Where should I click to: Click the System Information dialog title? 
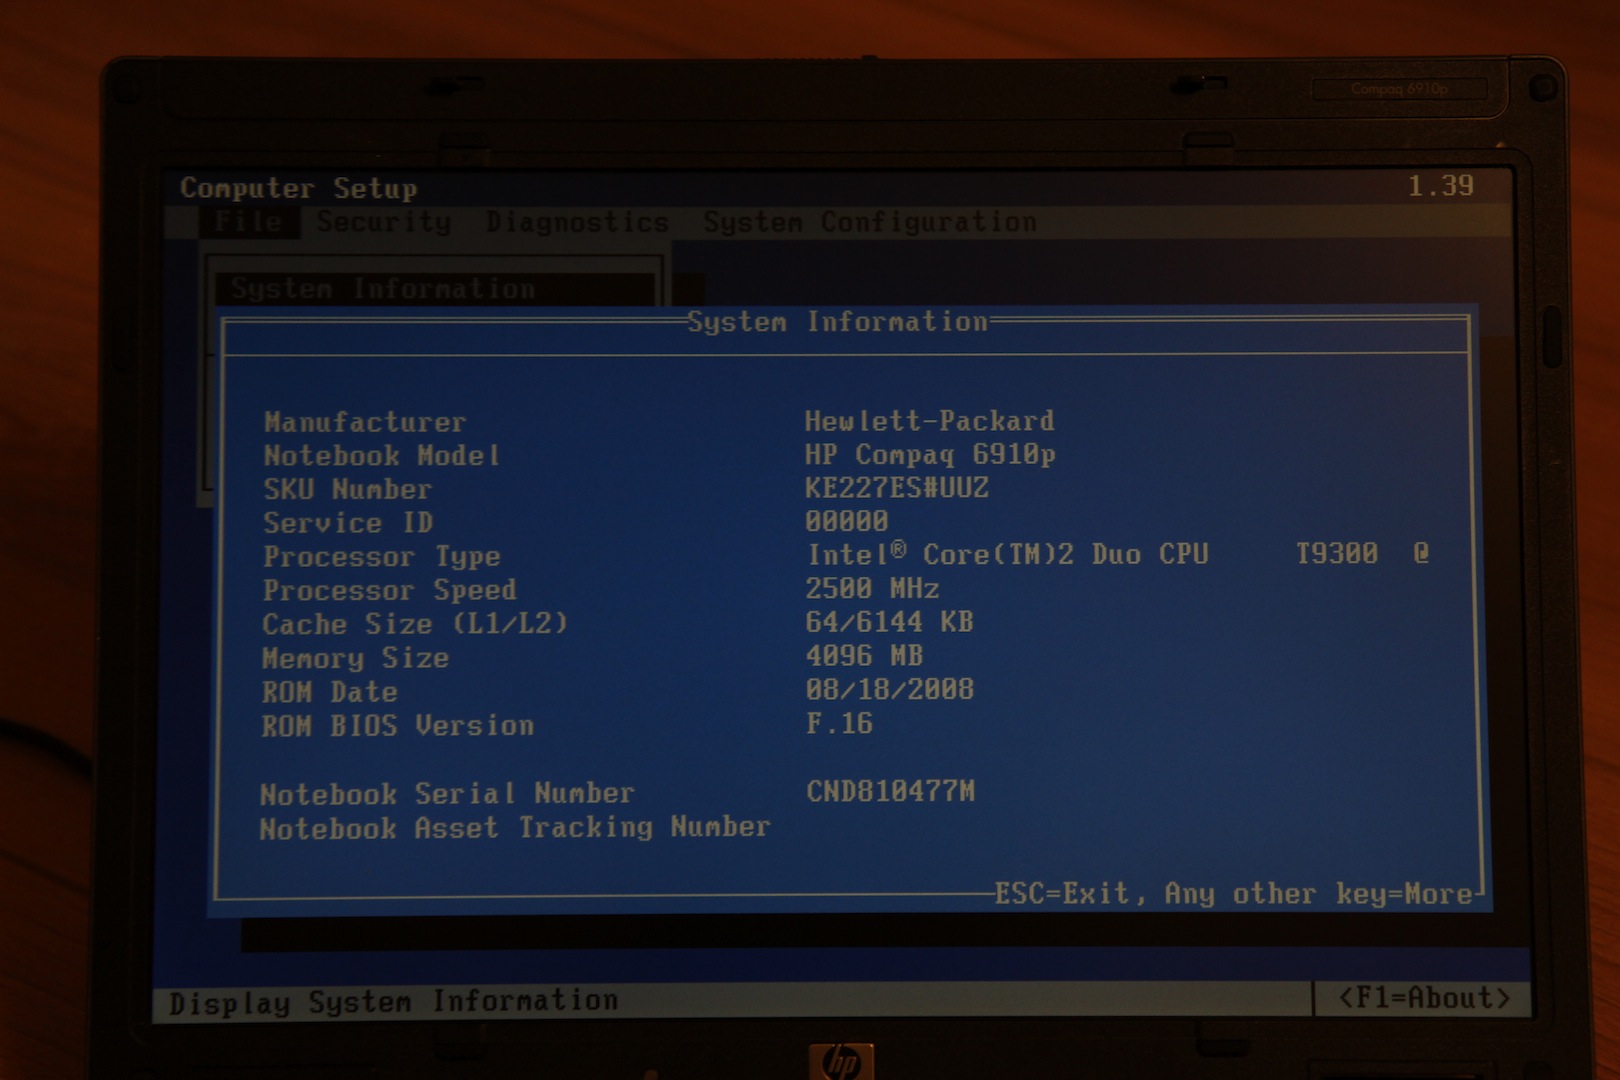[837, 322]
